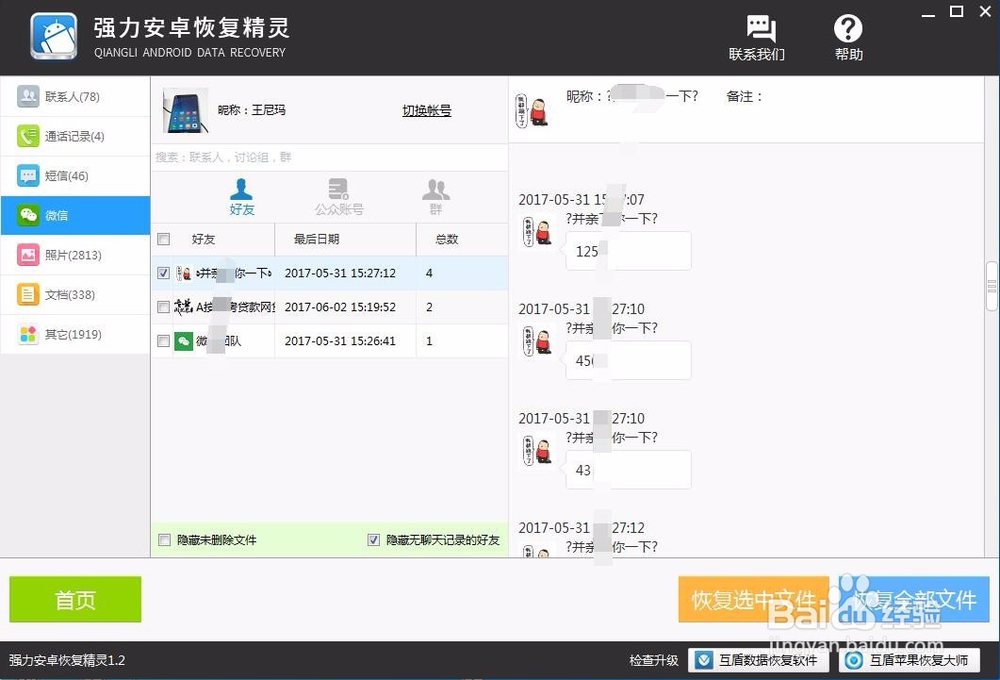Toggle the select-all checkbox in 好友 header

pyautogui.click(x=164, y=239)
